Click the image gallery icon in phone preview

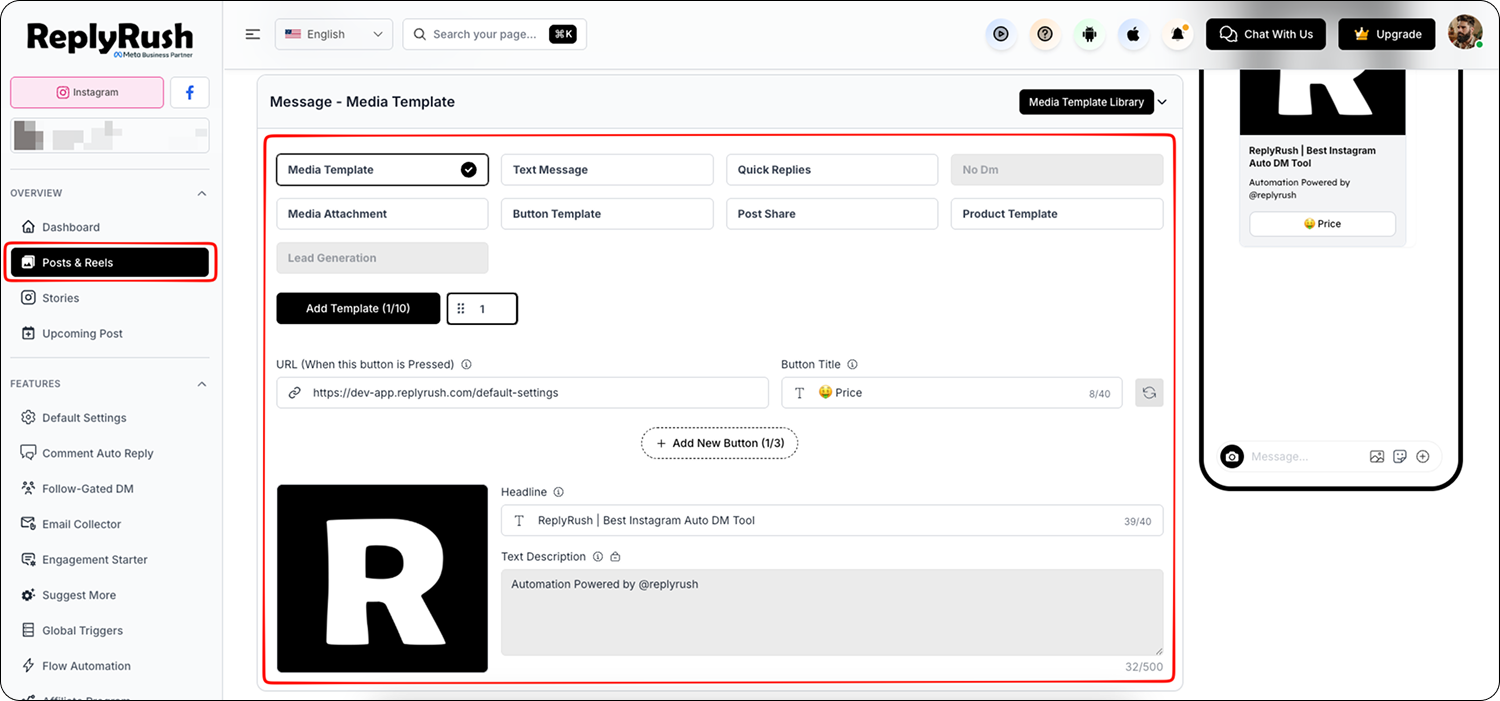point(1377,456)
